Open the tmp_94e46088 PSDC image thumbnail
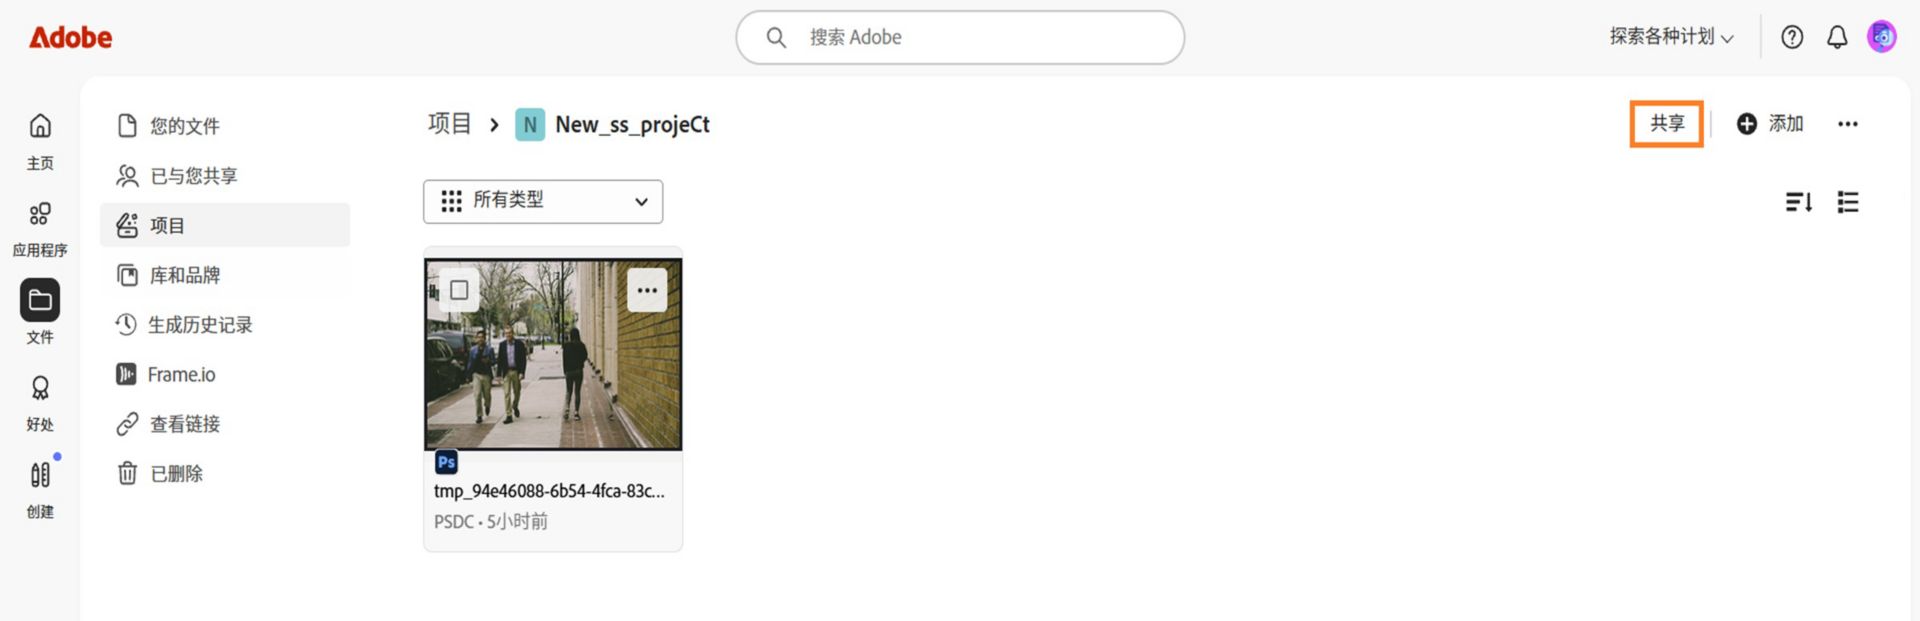This screenshot has height=621, width=1920. click(x=553, y=354)
